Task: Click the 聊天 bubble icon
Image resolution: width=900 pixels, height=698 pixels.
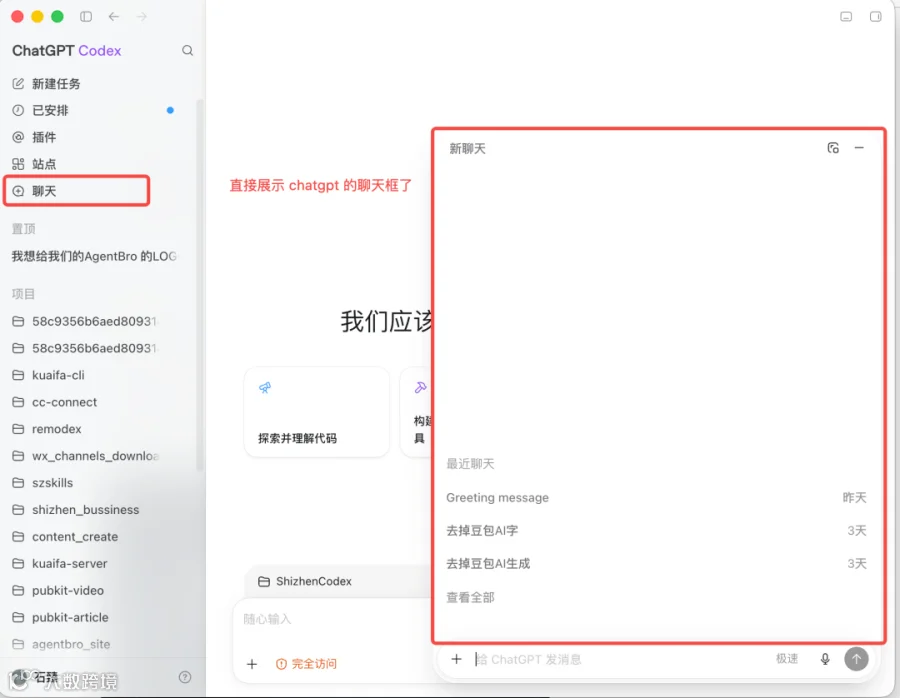Action: click(18, 191)
